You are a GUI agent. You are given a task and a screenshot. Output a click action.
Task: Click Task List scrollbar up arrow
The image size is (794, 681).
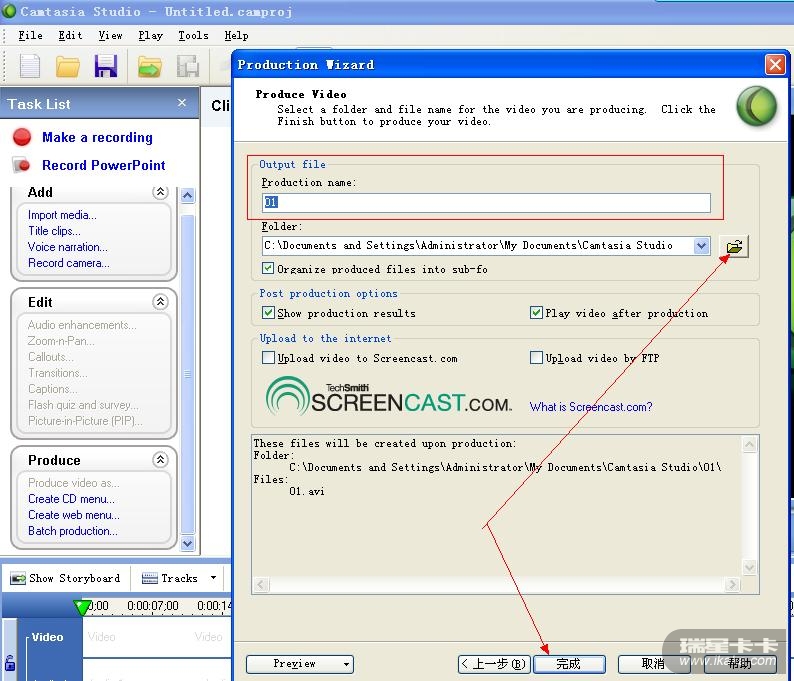tap(187, 195)
